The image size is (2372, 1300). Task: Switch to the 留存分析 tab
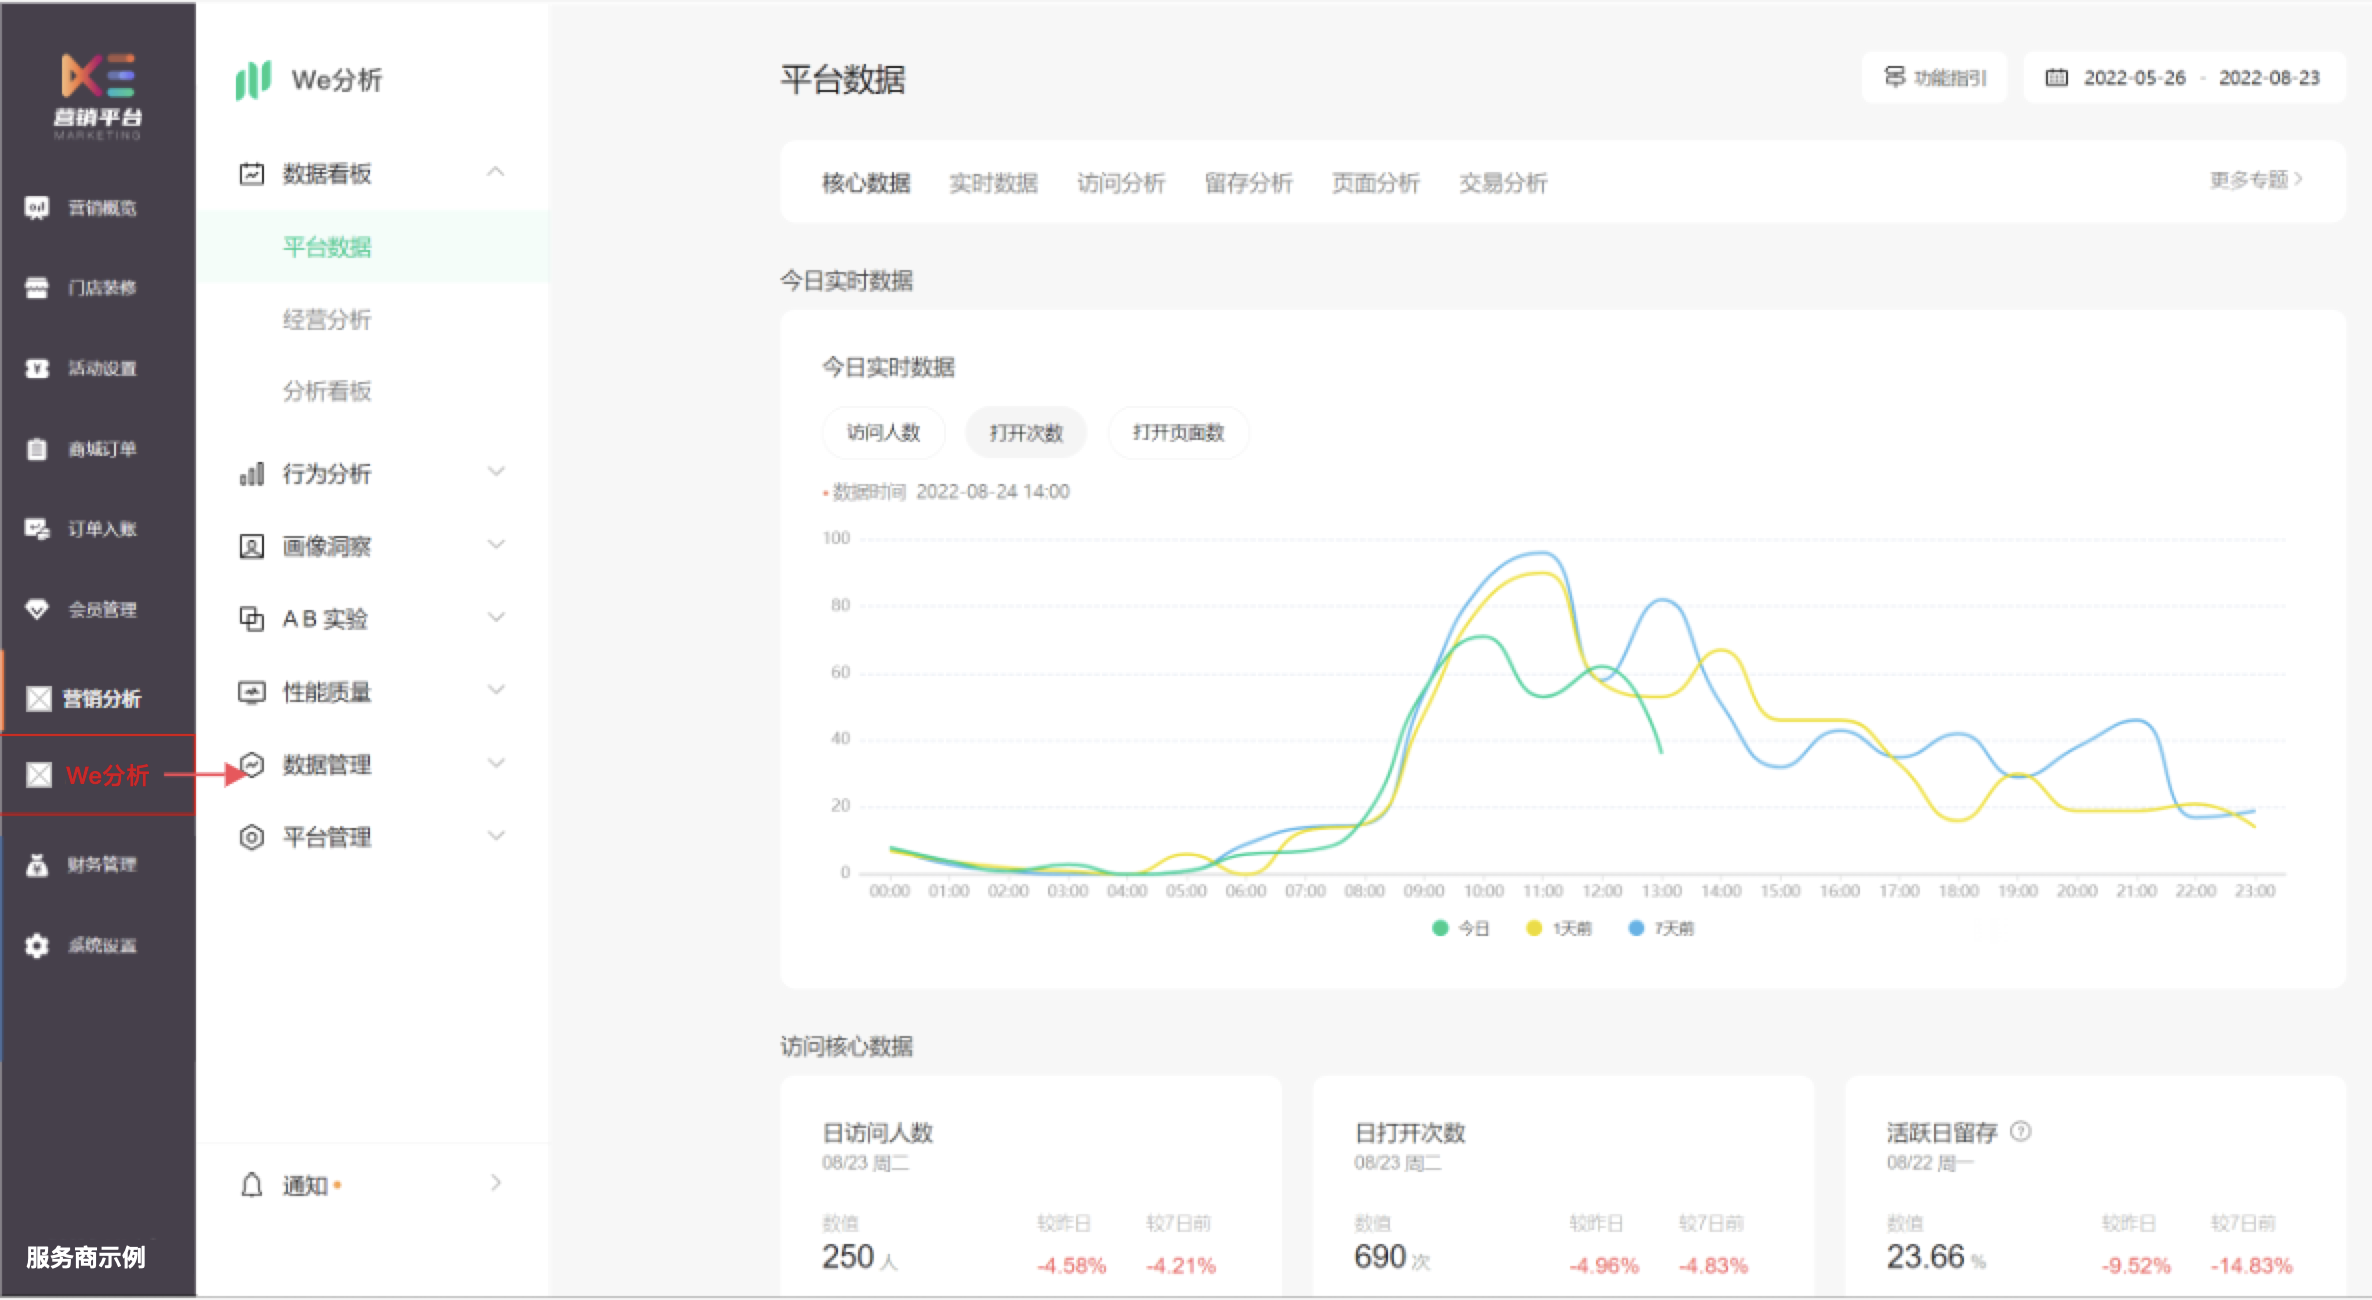[1248, 183]
